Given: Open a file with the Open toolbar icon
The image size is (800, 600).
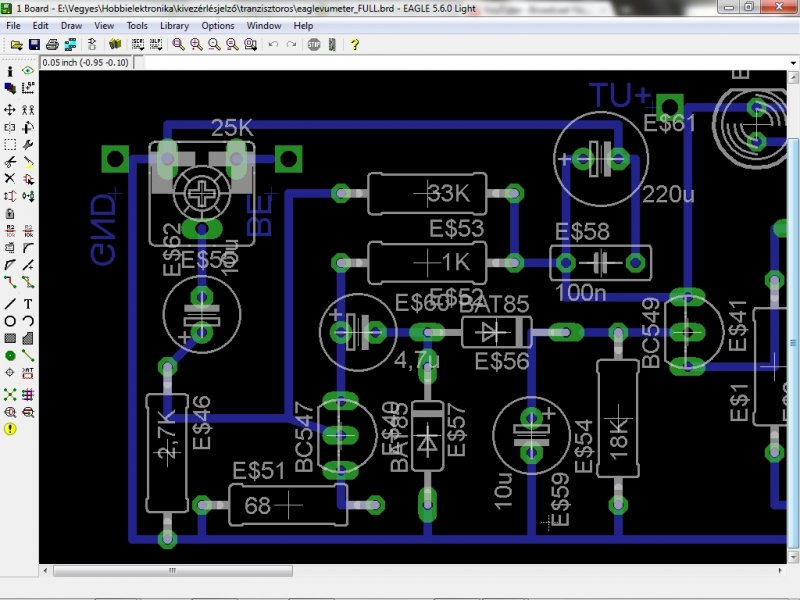Looking at the screenshot, I should (16, 45).
